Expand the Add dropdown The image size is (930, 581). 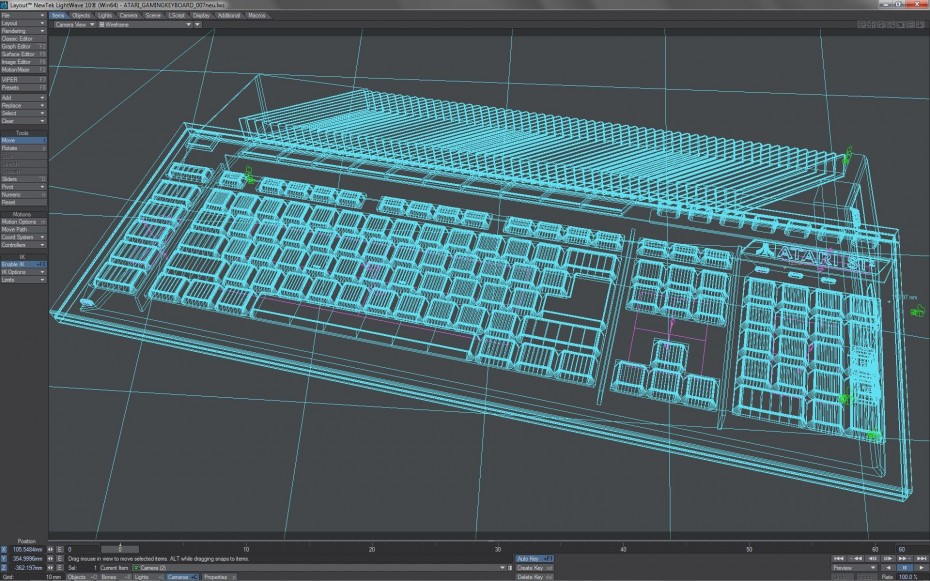coord(23,98)
